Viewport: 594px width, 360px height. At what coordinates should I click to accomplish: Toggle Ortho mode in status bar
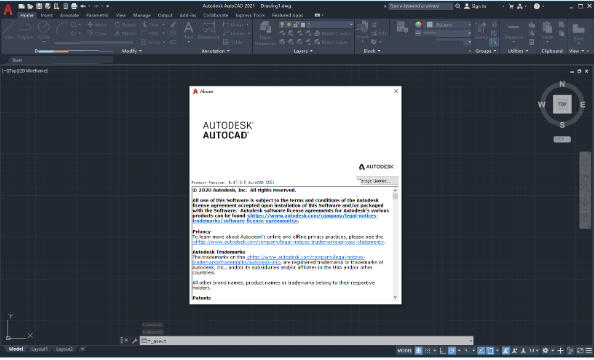tap(442, 351)
